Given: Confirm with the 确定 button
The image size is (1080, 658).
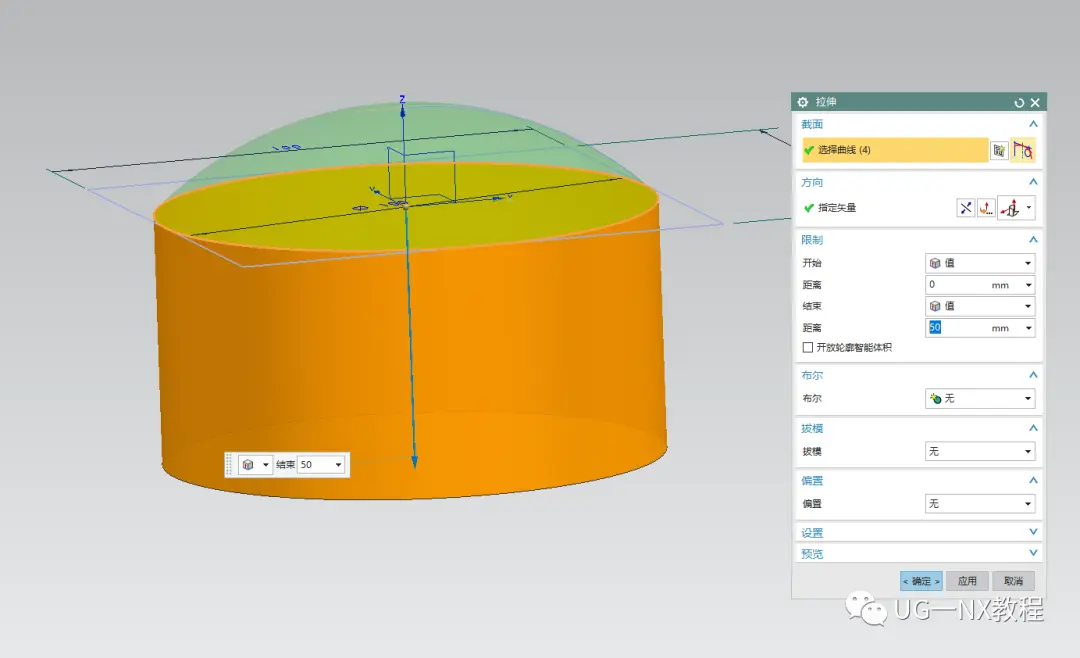Looking at the screenshot, I should tap(921, 581).
